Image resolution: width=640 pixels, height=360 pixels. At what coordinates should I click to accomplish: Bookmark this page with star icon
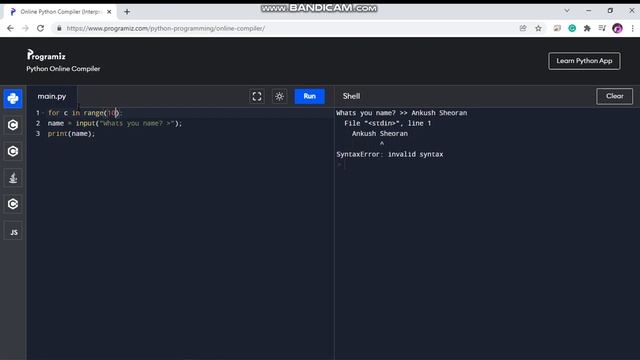point(538,28)
